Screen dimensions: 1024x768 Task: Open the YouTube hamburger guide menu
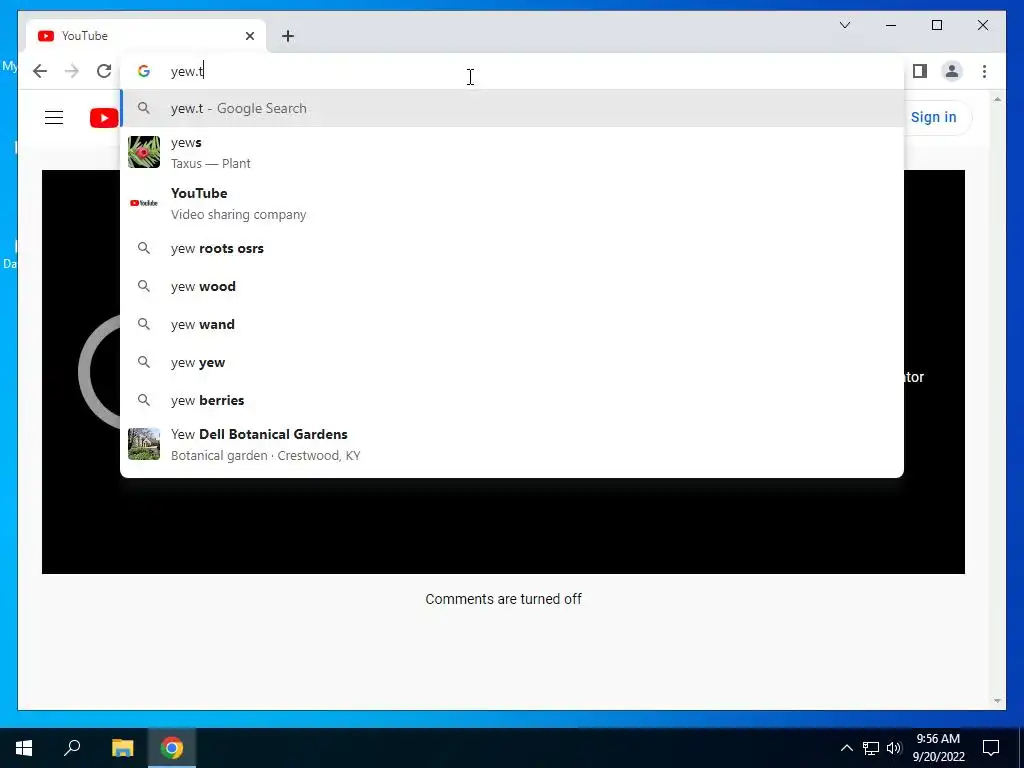[54, 118]
